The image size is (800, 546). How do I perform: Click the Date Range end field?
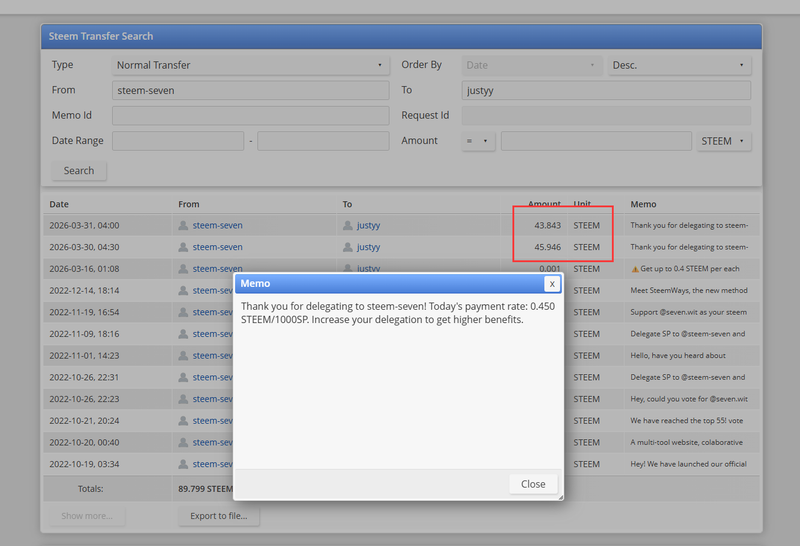pyautogui.click(x=323, y=141)
